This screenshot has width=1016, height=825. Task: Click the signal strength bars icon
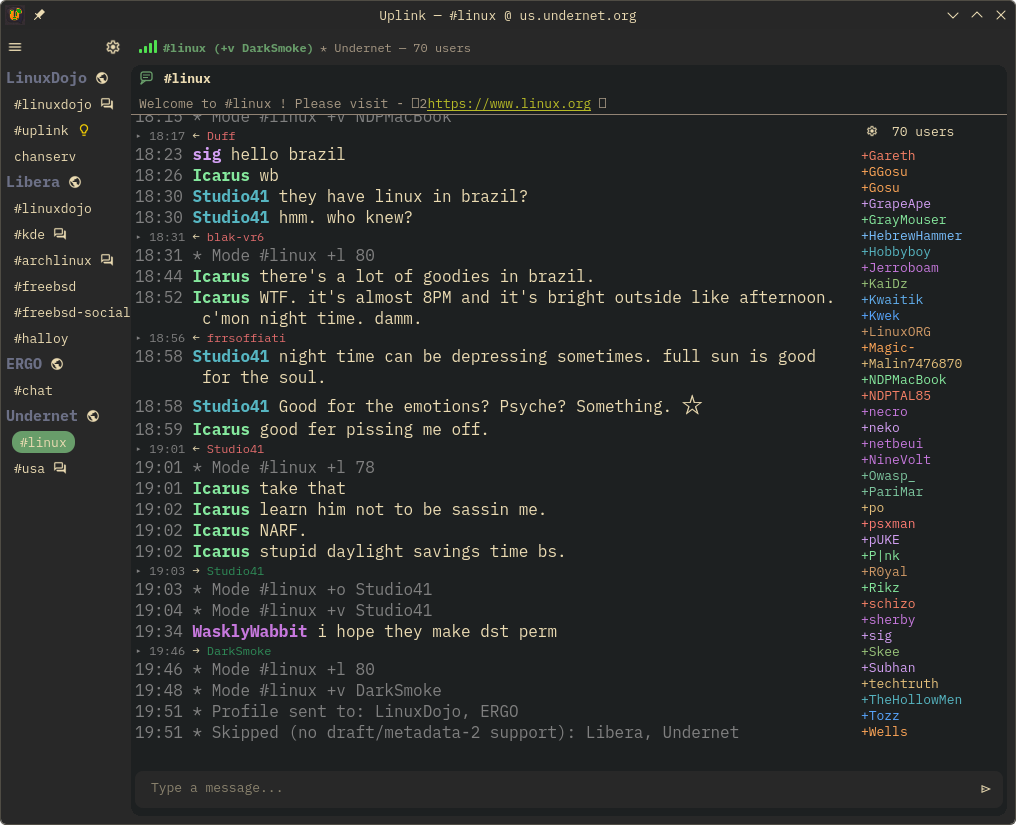[x=148, y=47]
